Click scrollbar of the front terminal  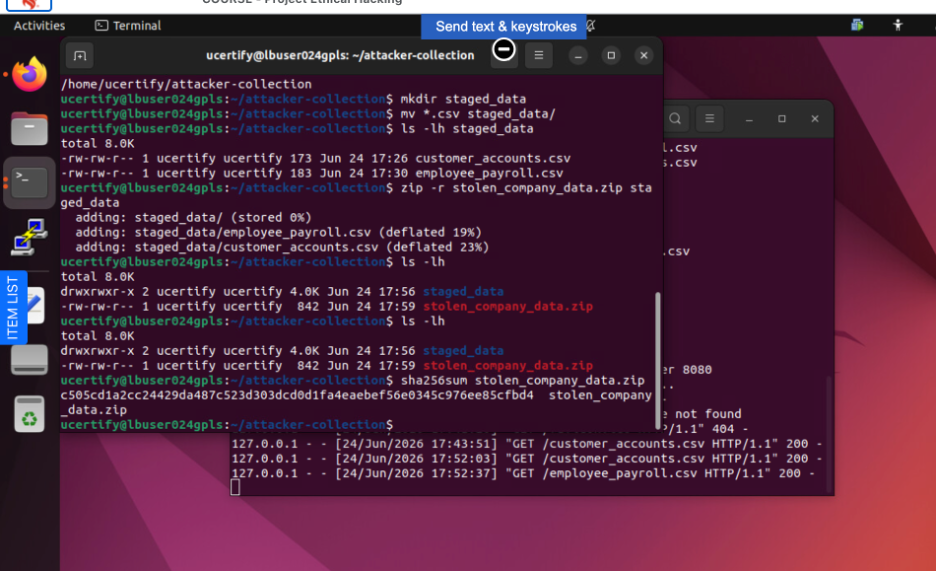coord(658,361)
